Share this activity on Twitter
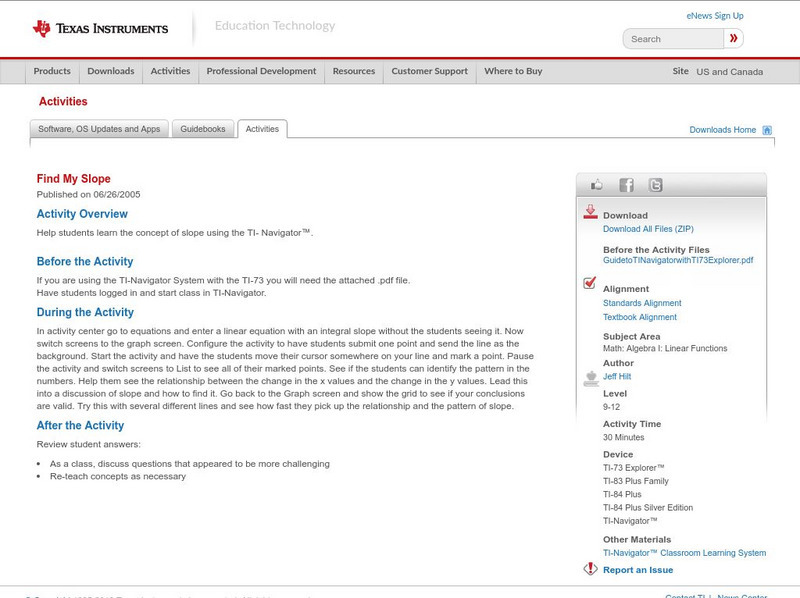800x598 pixels. [657, 184]
